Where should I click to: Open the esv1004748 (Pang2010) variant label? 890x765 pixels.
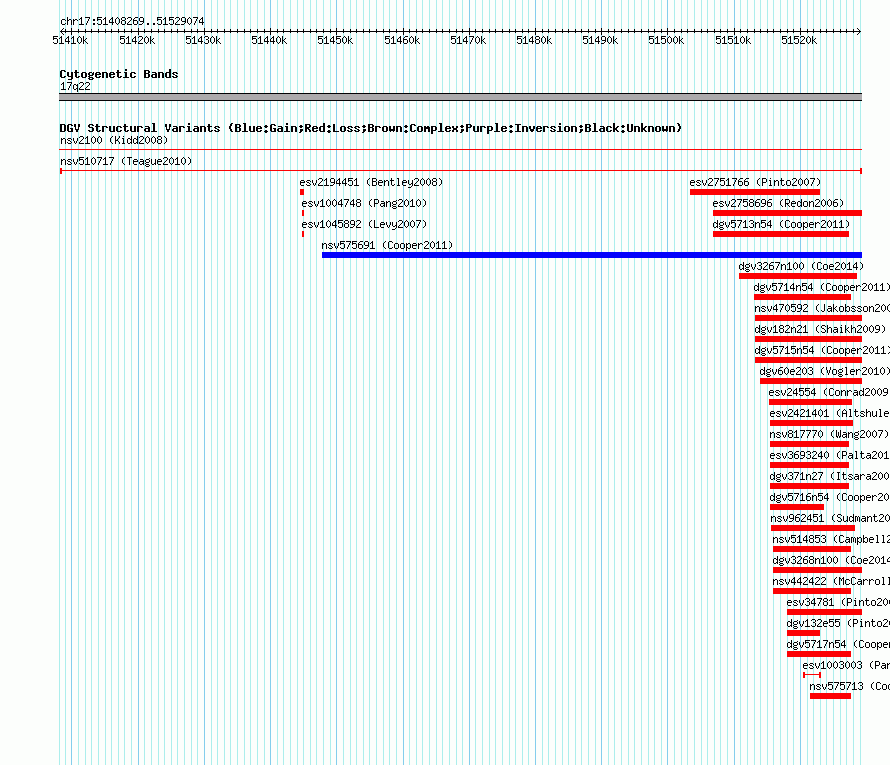point(364,203)
